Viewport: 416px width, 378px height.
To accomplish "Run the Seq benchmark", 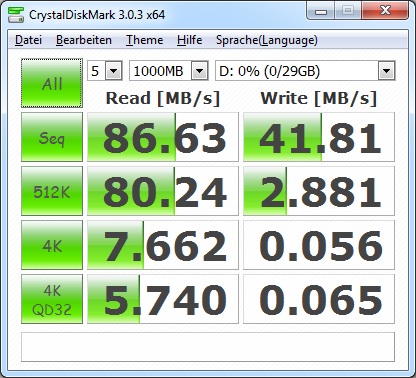I will pyautogui.click(x=52, y=137).
